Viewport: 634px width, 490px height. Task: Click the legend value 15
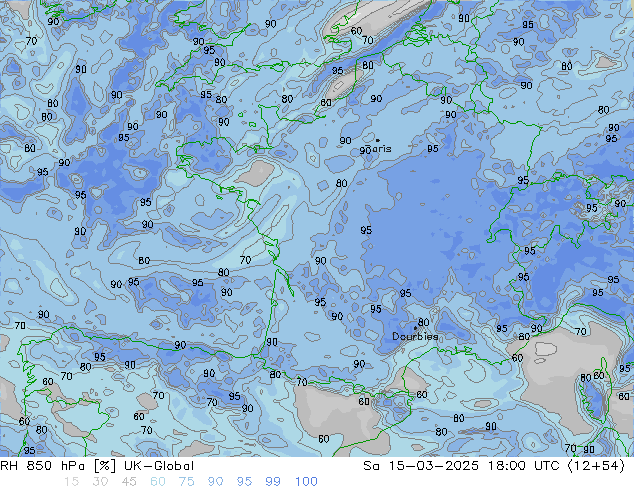point(71,482)
